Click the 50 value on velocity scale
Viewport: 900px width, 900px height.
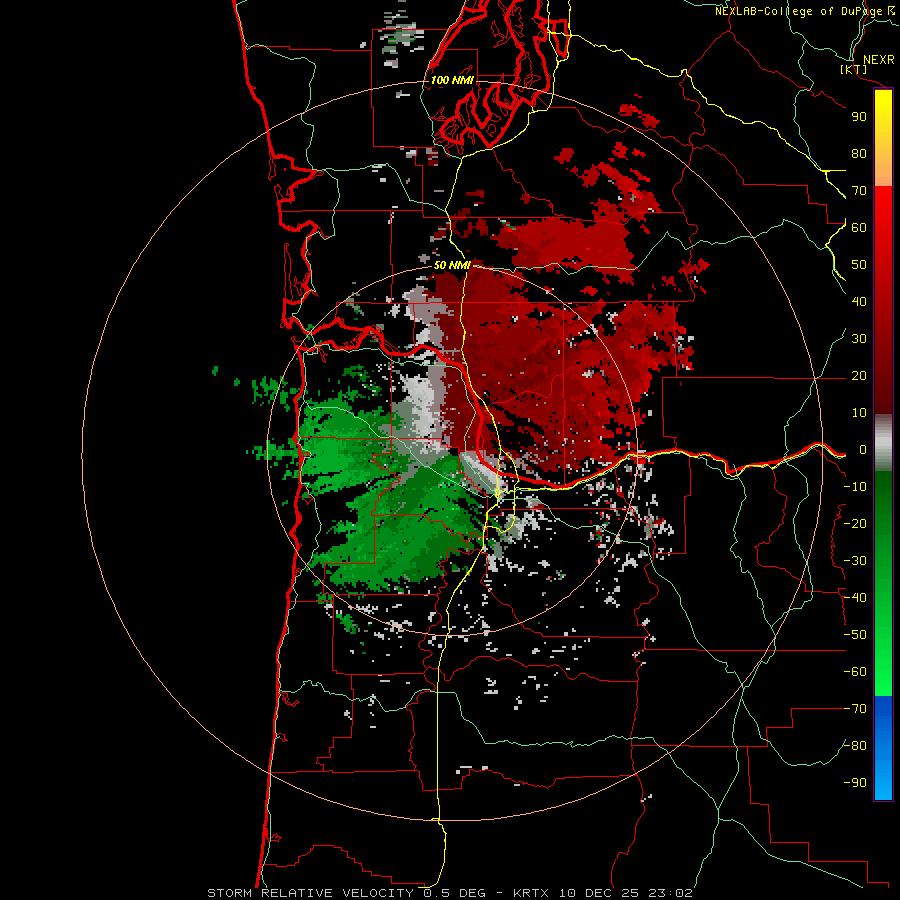859,265
